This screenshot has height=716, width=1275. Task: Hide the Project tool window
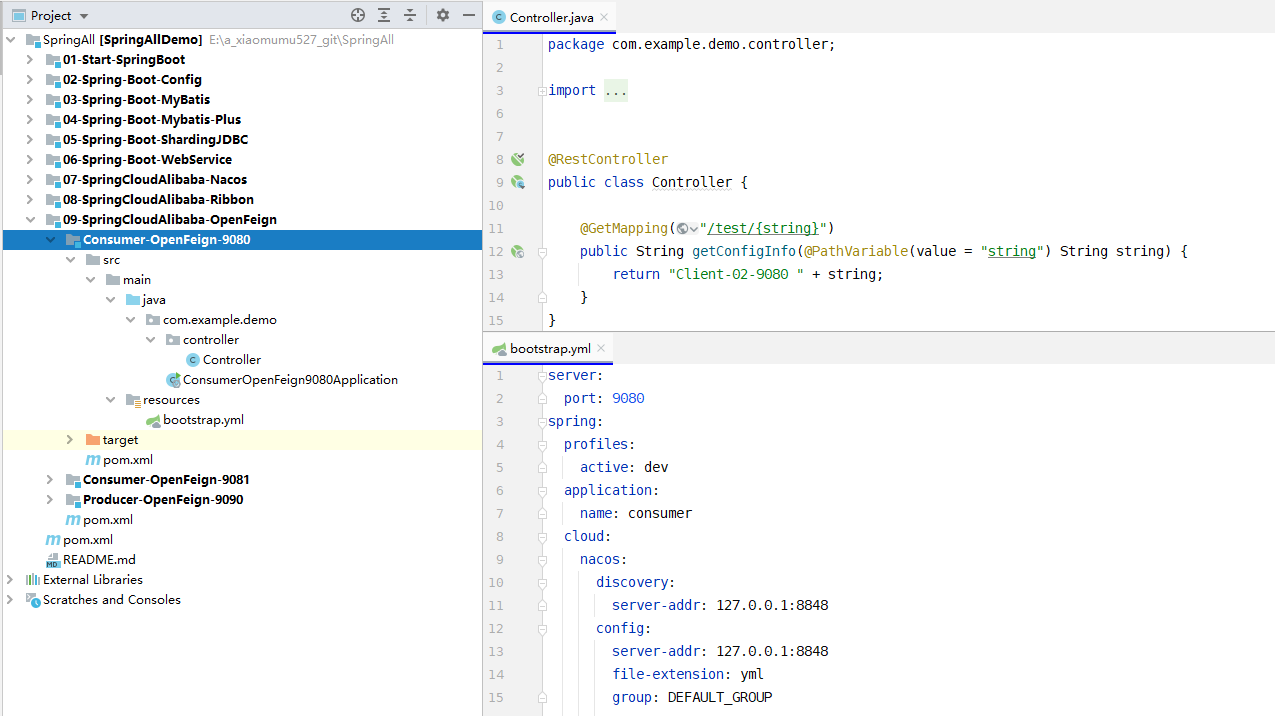(469, 15)
